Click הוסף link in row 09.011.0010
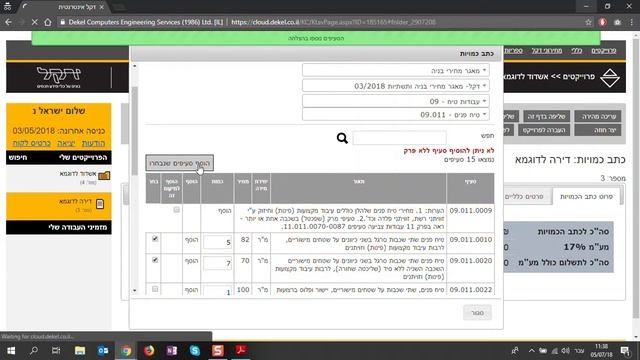The image size is (640, 360). click(x=191, y=240)
